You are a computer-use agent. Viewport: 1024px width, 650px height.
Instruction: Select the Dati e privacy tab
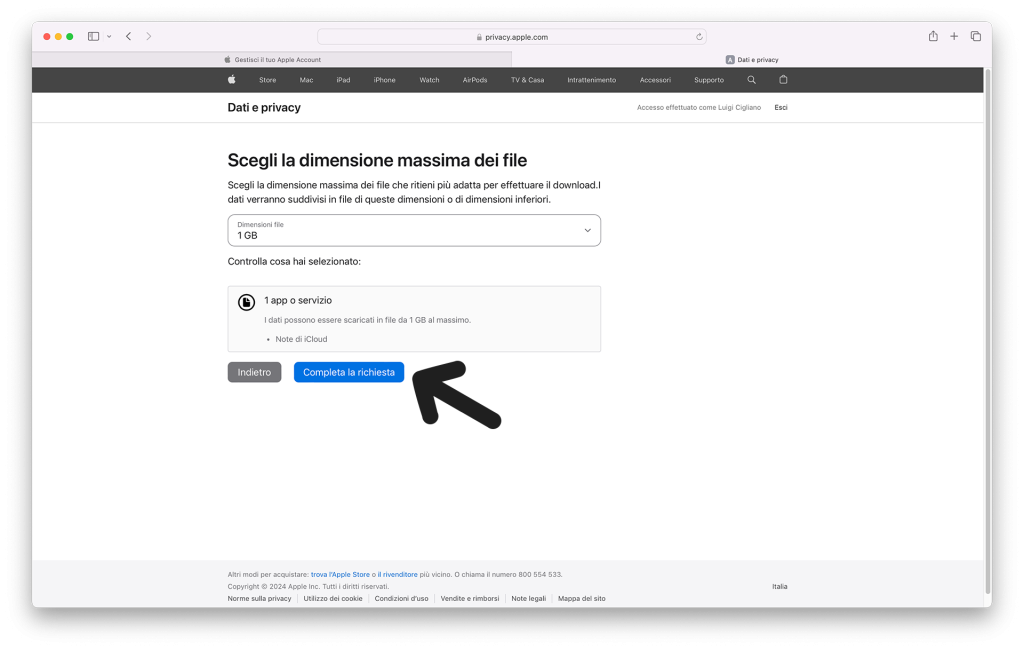[x=752, y=59]
